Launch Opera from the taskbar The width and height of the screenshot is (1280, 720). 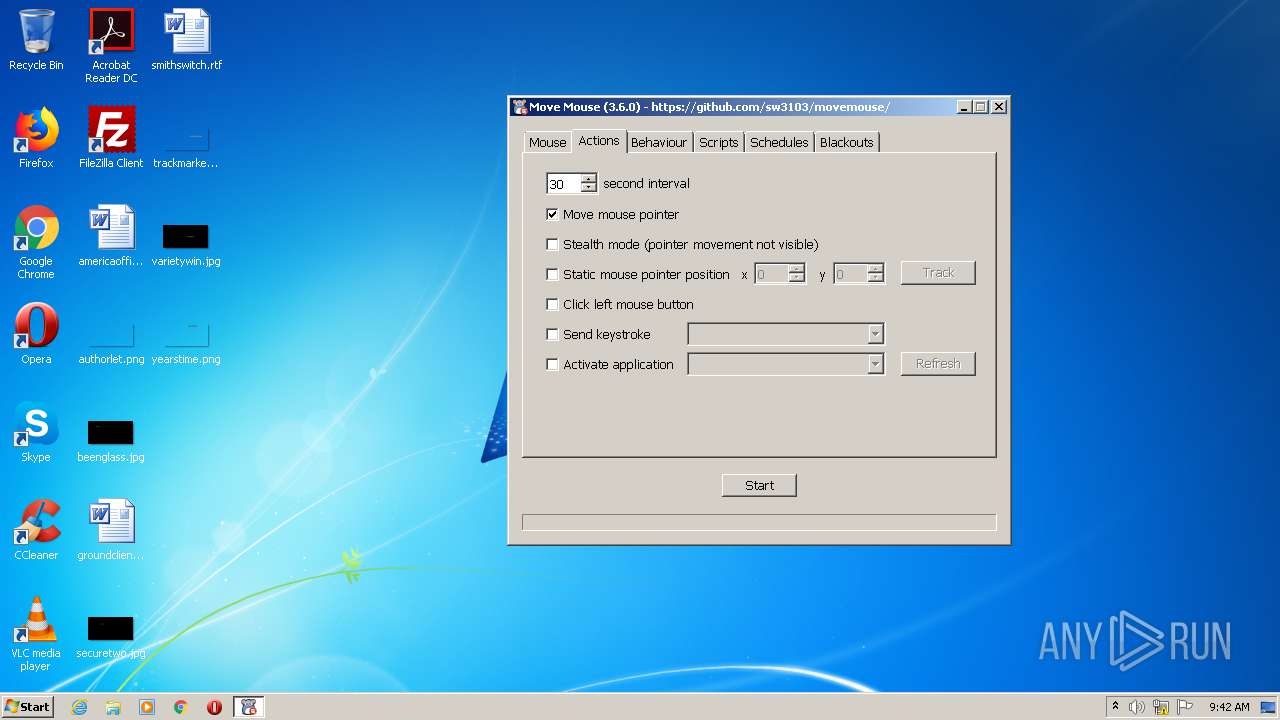coord(214,707)
